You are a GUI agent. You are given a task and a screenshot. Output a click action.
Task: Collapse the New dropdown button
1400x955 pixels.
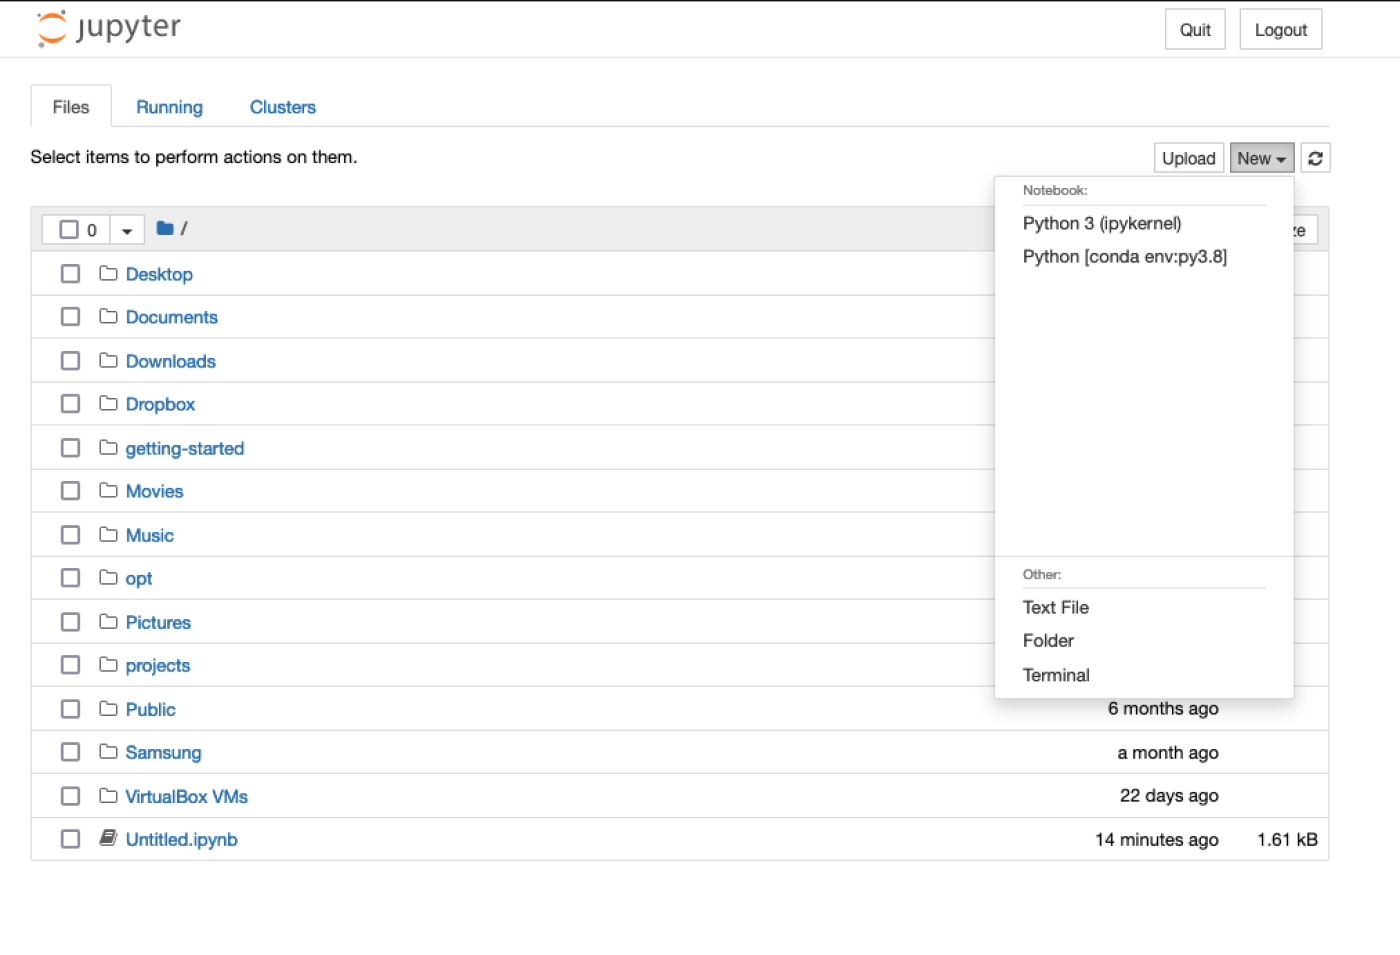click(x=1262, y=158)
